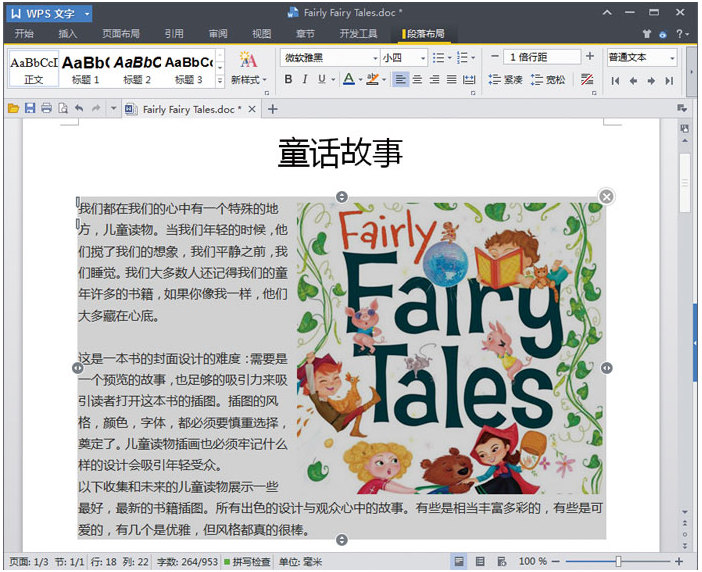Center align the text
Image resolution: width=702 pixels, height=572 pixels.
[x=417, y=80]
